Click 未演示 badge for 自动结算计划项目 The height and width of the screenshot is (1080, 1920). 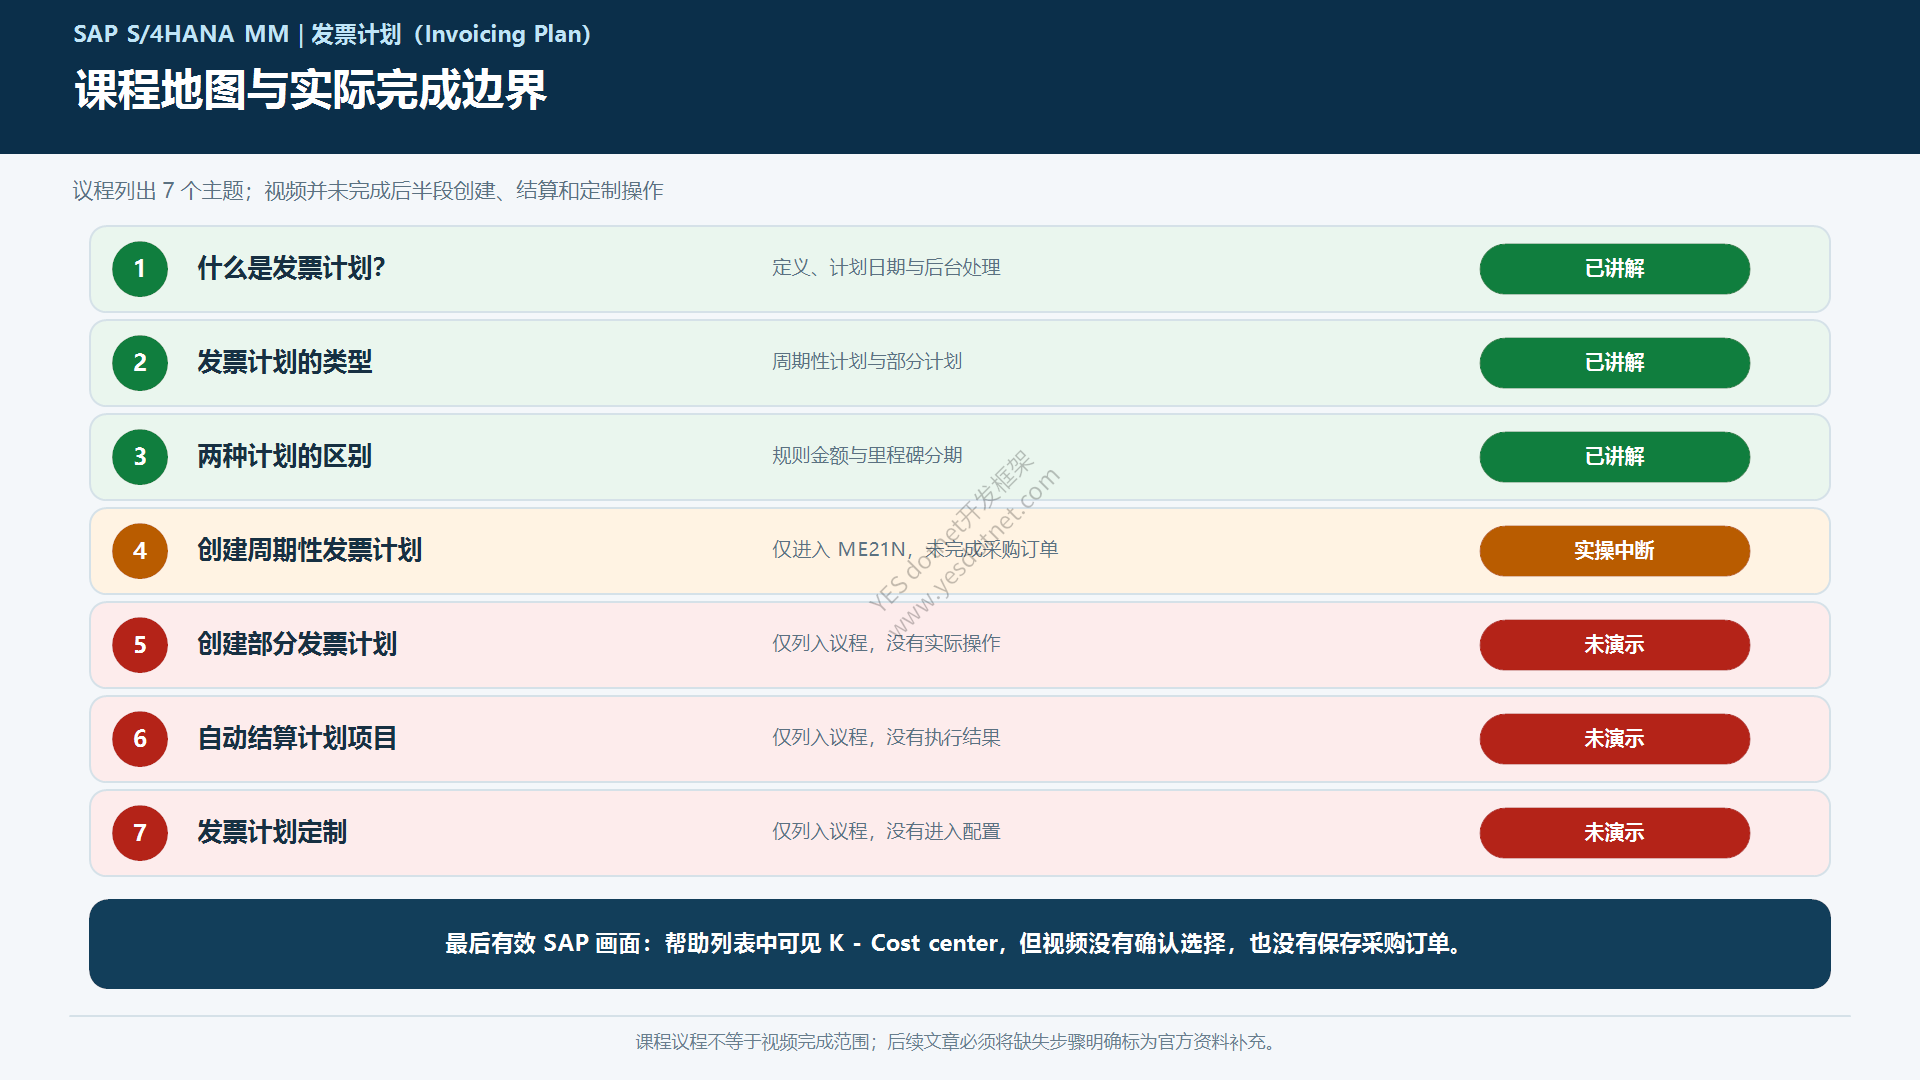1614,739
